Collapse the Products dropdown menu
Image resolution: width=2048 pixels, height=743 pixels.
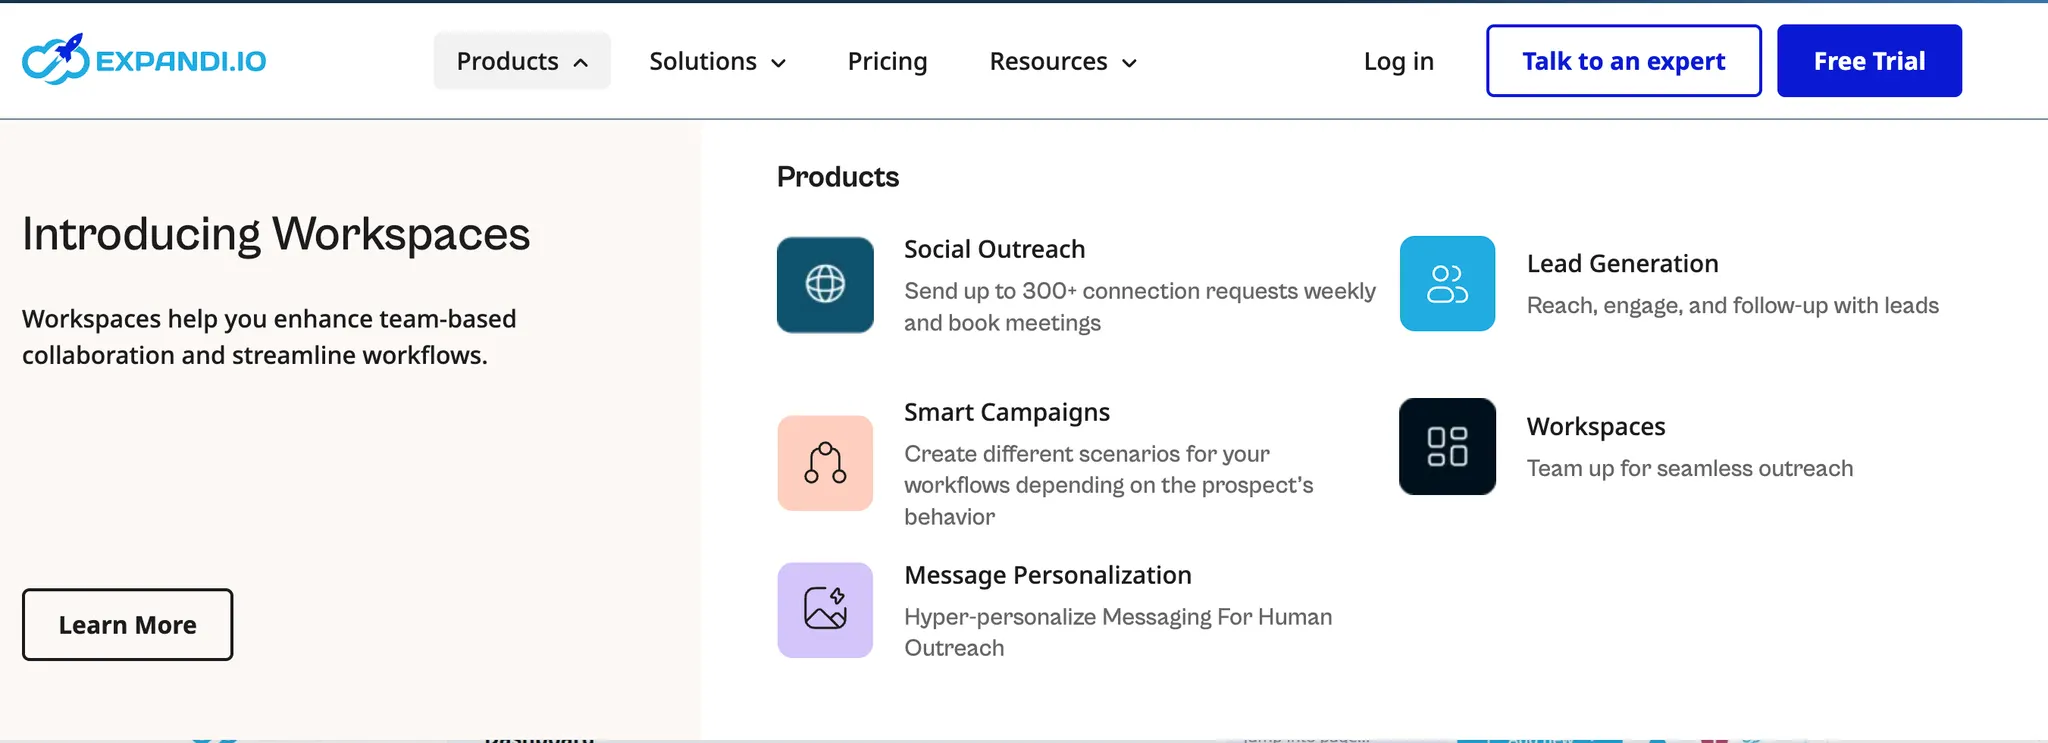[521, 61]
